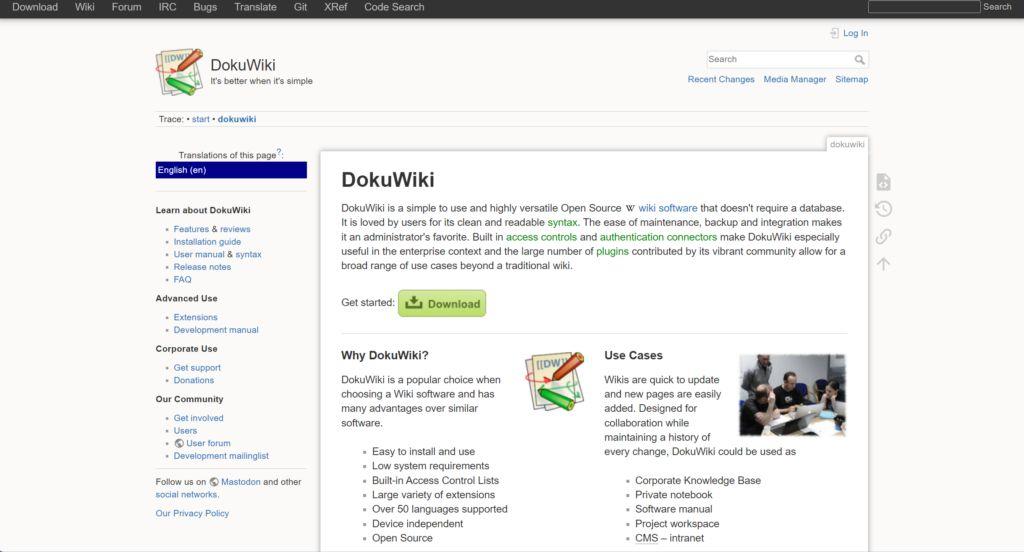Open Our Privacy Policy

click(192, 513)
